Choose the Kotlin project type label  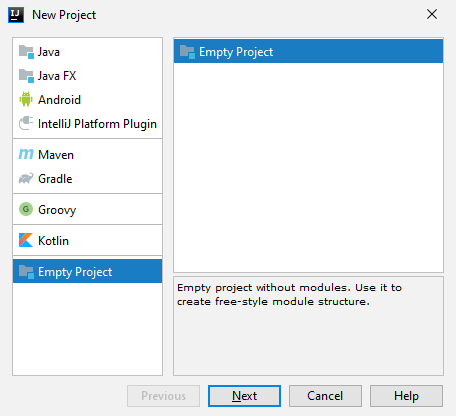[x=53, y=241]
